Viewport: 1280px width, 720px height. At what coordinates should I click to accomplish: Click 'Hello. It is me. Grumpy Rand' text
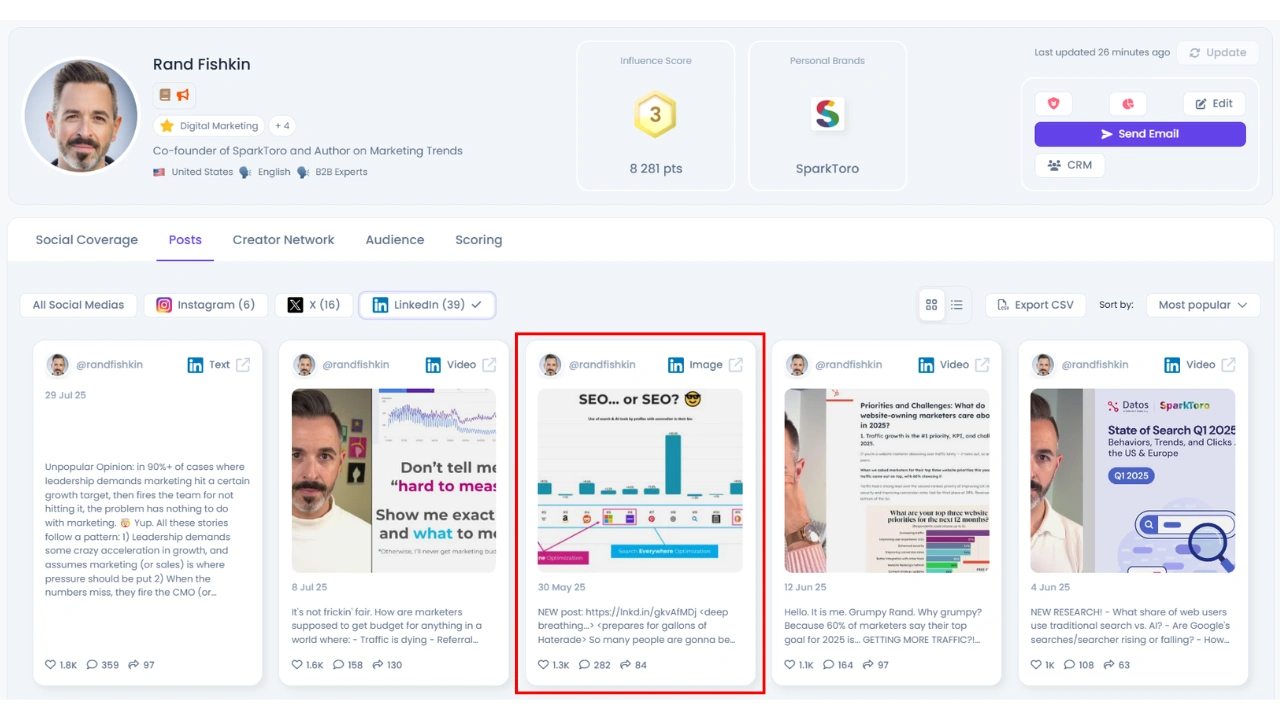(x=884, y=626)
